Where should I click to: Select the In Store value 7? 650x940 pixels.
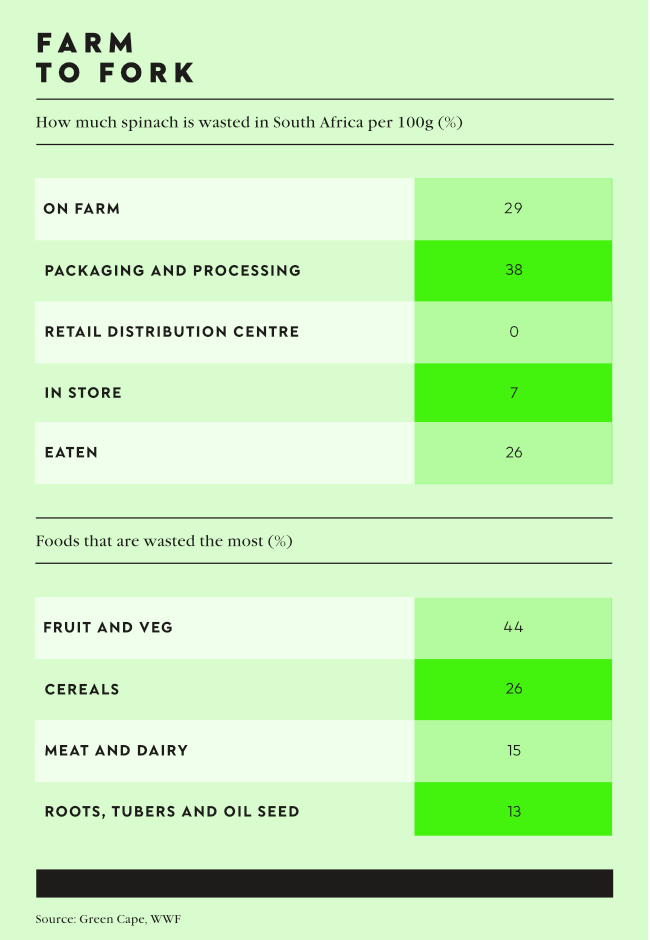point(513,393)
